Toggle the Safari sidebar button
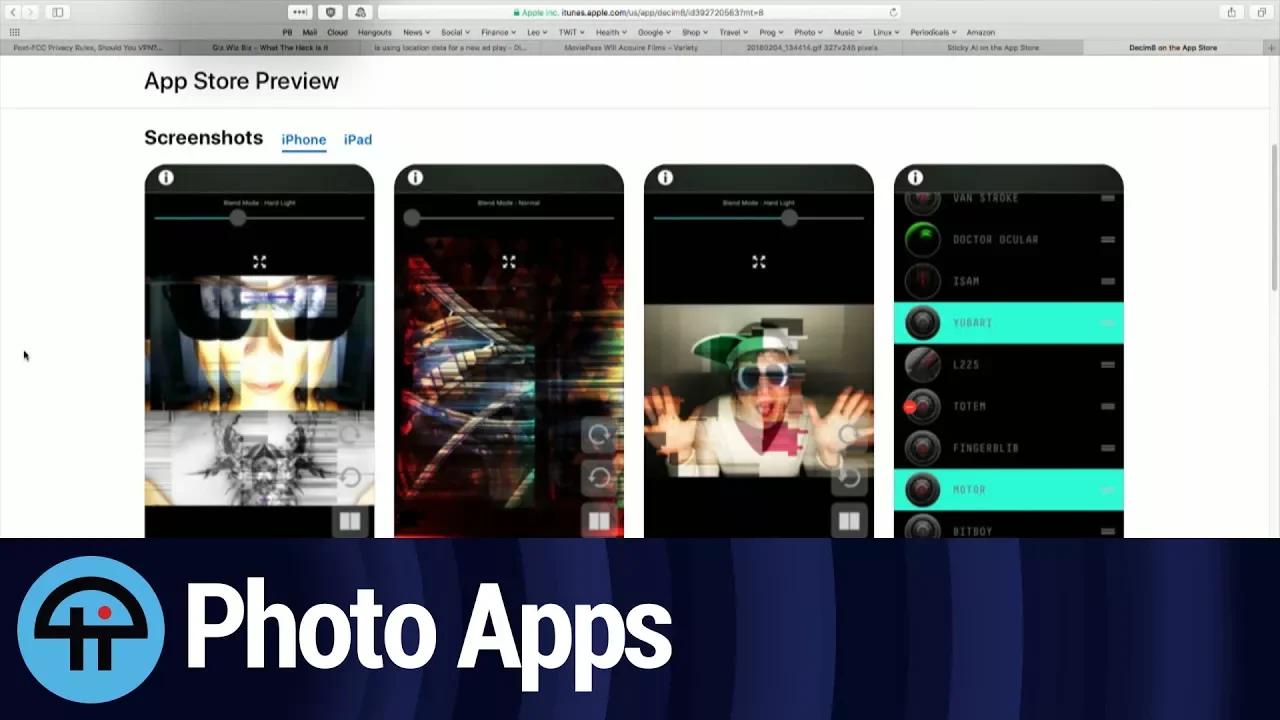 coord(57,12)
